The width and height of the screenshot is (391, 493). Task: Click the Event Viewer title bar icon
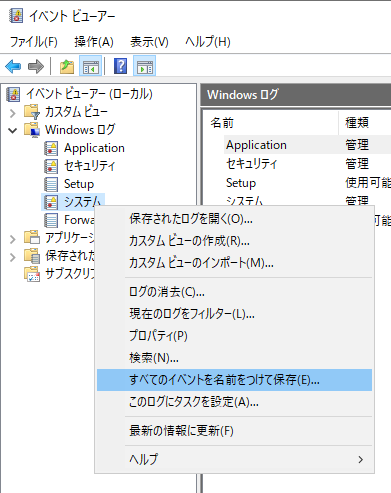(x=16, y=15)
